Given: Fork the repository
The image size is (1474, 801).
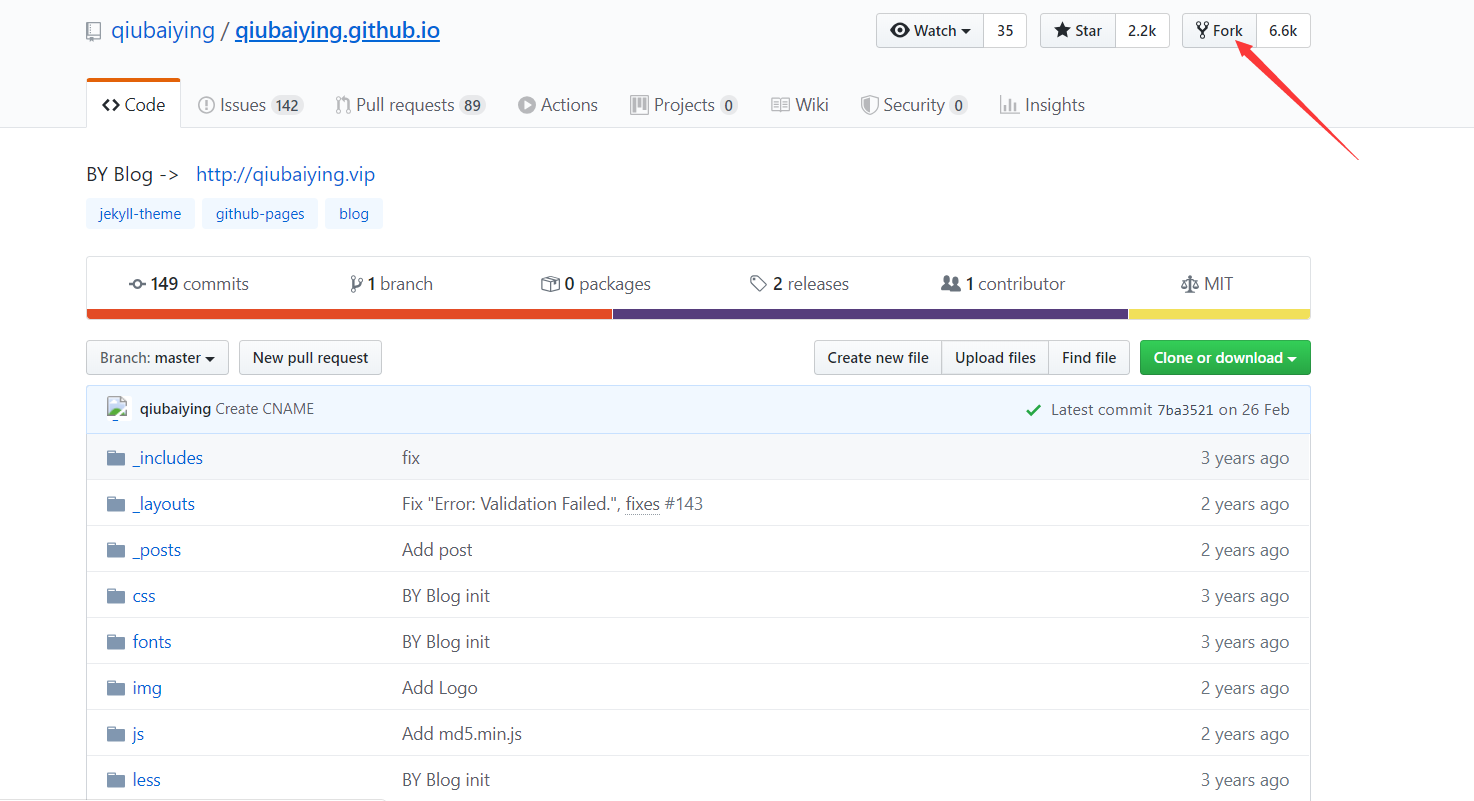Looking at the screenshot, I should click(1219, 31).
